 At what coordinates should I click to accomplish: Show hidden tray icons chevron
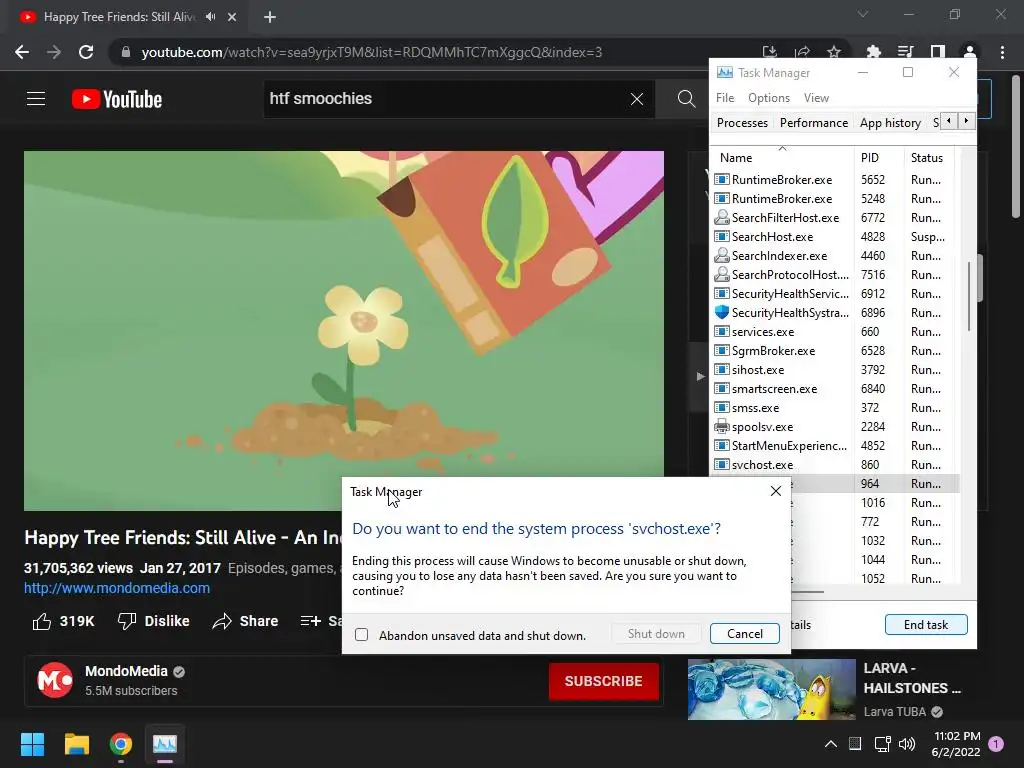pos(831,744)
